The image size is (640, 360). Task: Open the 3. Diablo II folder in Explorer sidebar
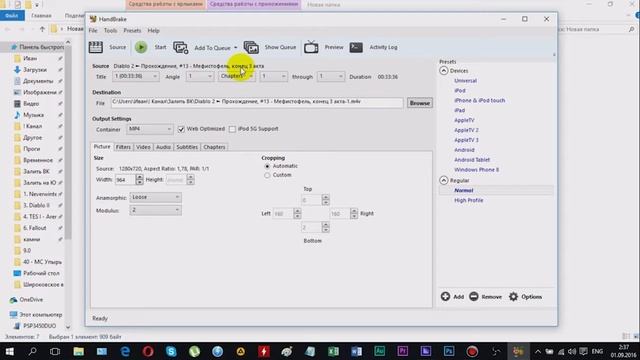36,205
